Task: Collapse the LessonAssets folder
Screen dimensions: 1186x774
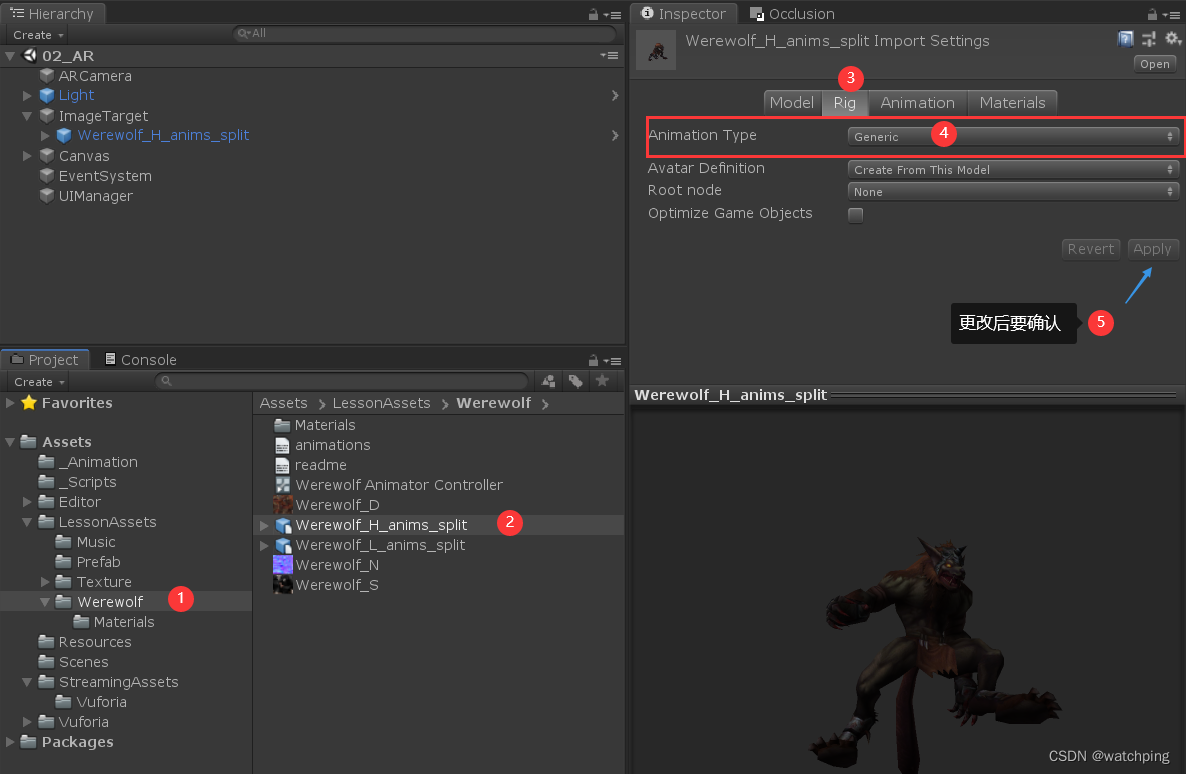Action: (x=27, y=522)
